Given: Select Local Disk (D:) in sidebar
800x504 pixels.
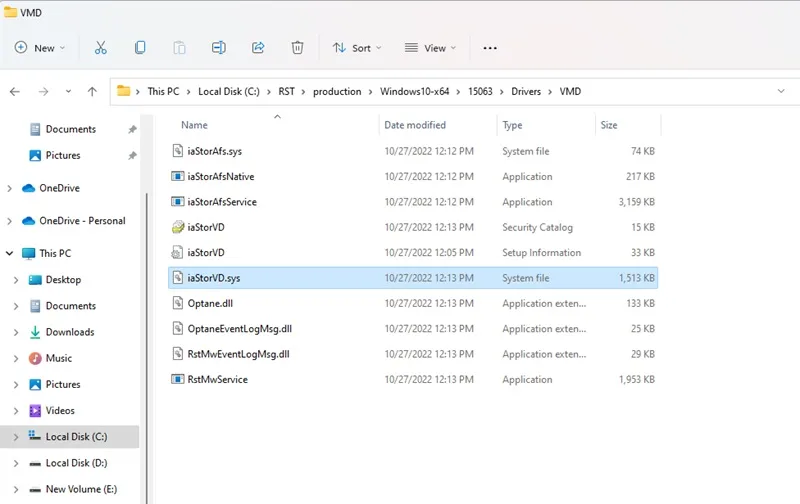Looking at the screenshot, I should [76, 463].
